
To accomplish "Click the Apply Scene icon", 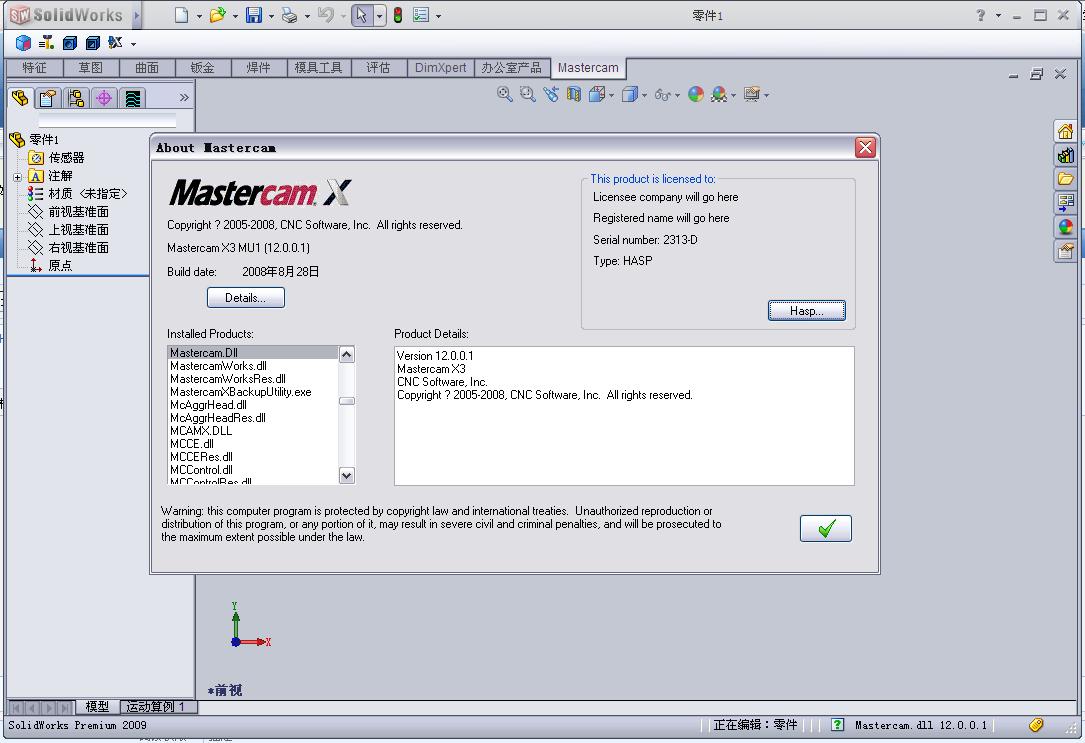I will coord(719,94).
